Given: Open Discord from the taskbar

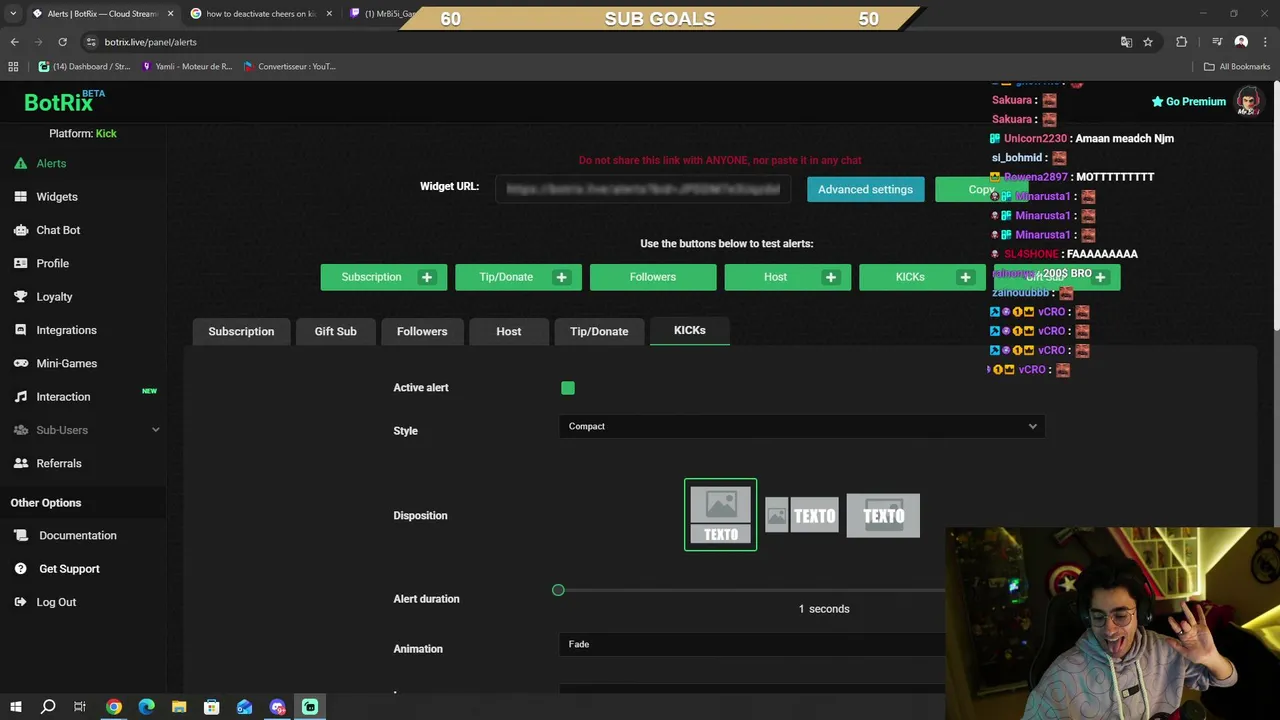Looking at the screenshot, I should click(277, 707).
